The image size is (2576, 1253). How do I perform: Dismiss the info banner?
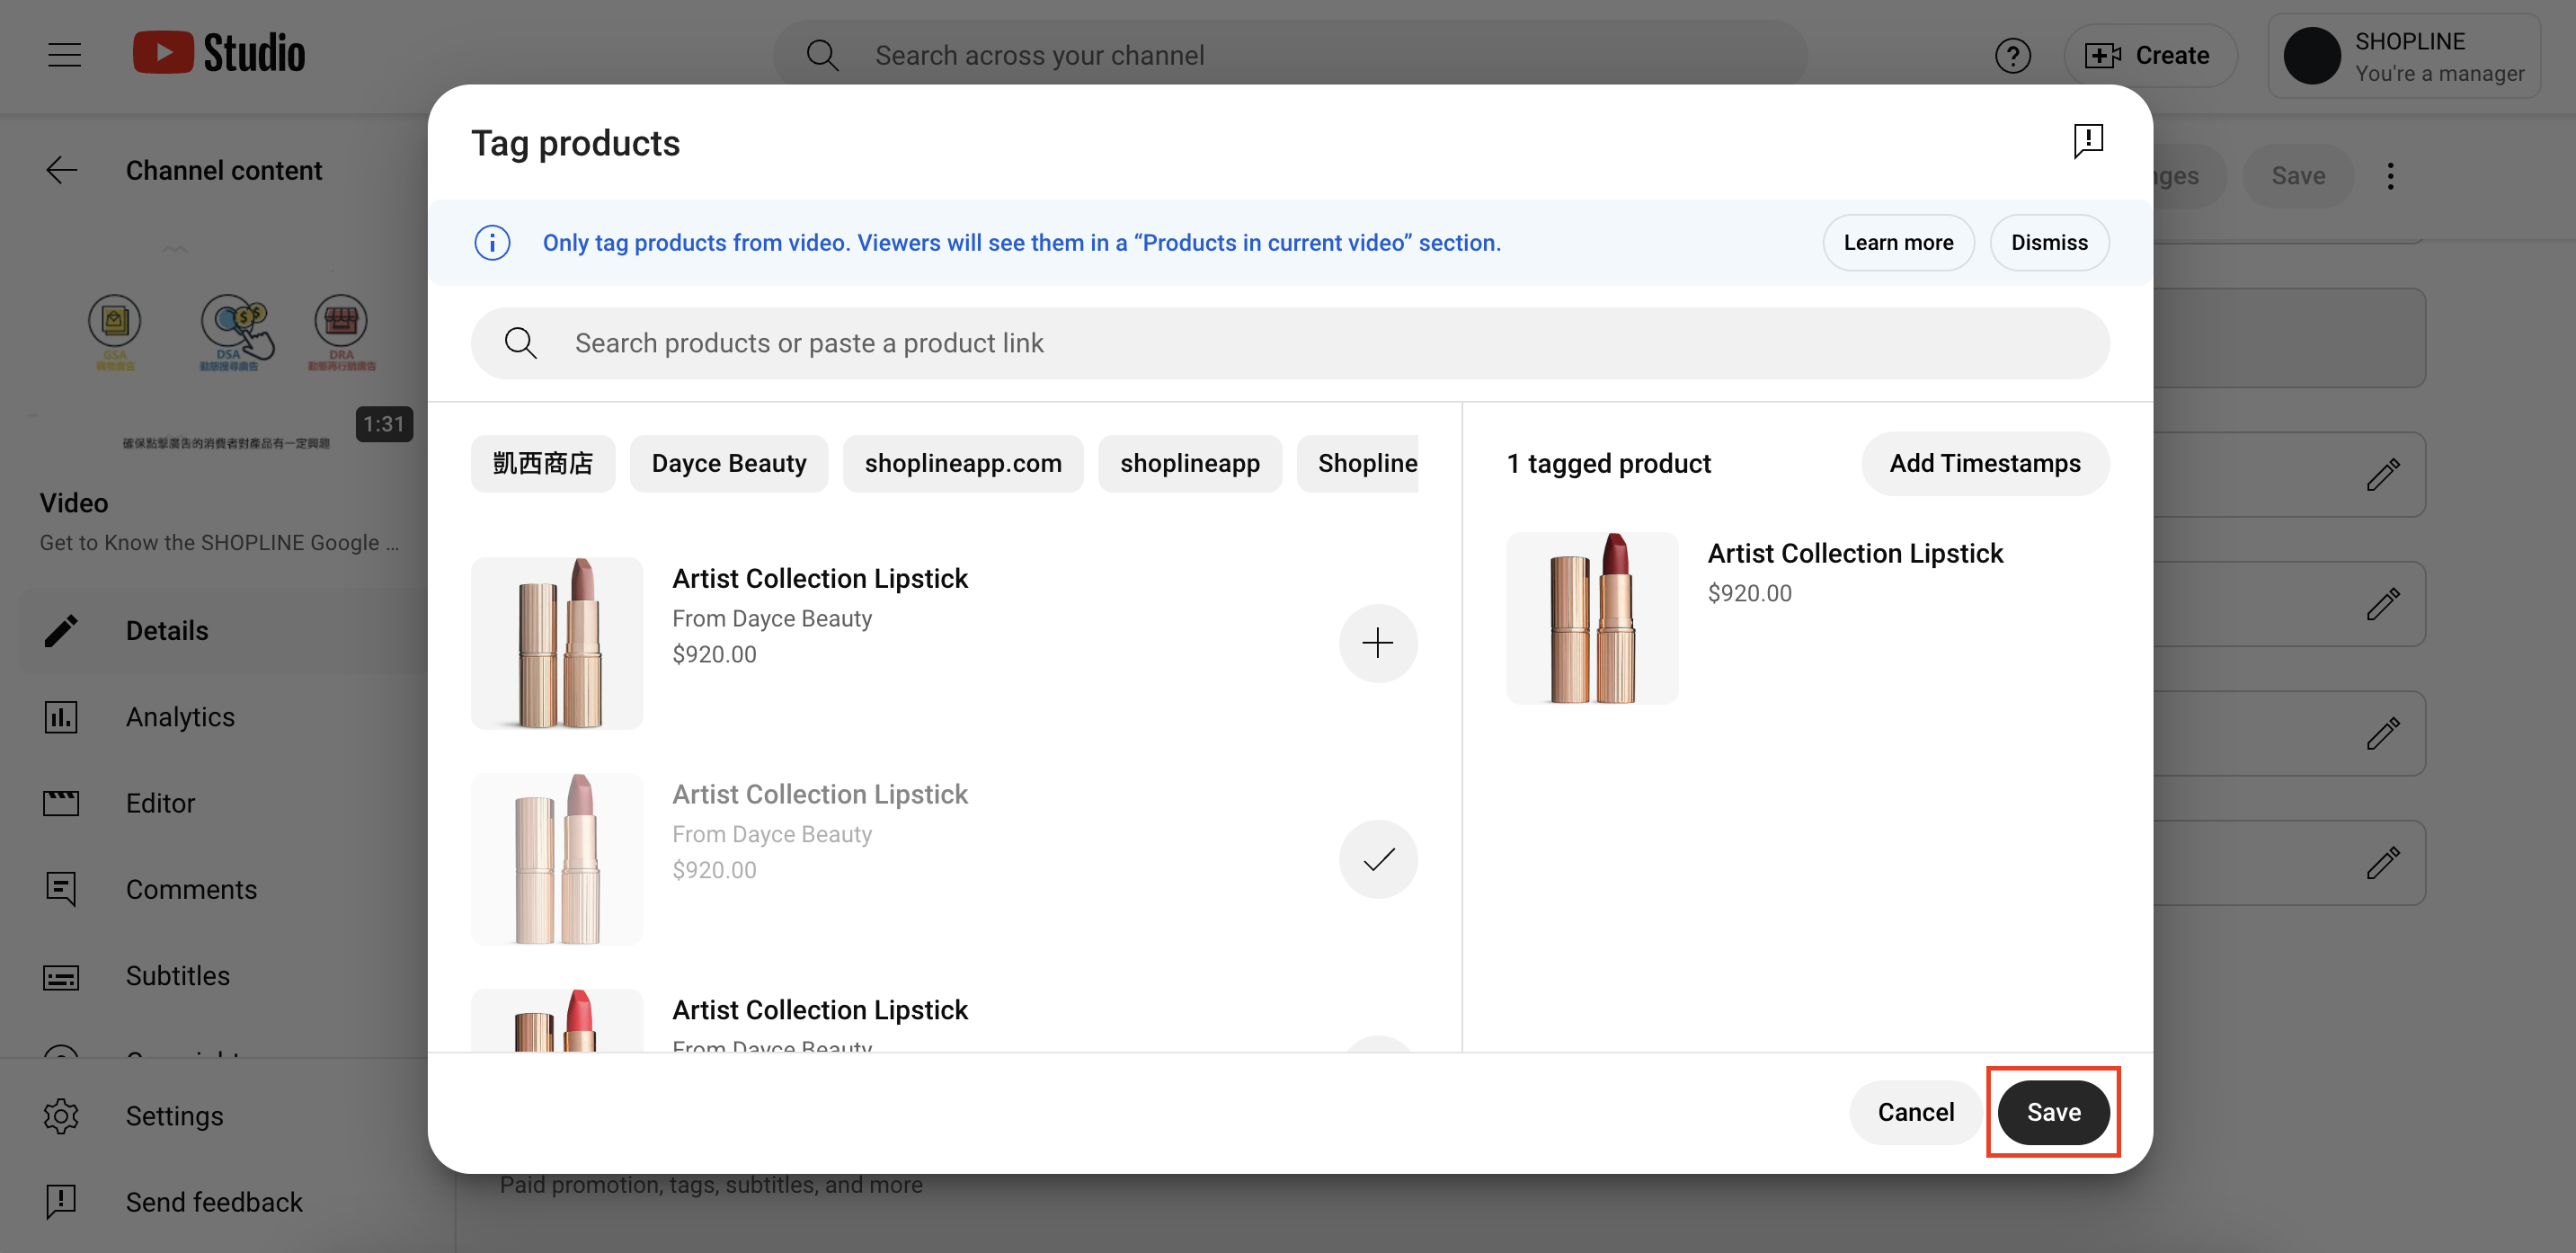point(2049,243)
